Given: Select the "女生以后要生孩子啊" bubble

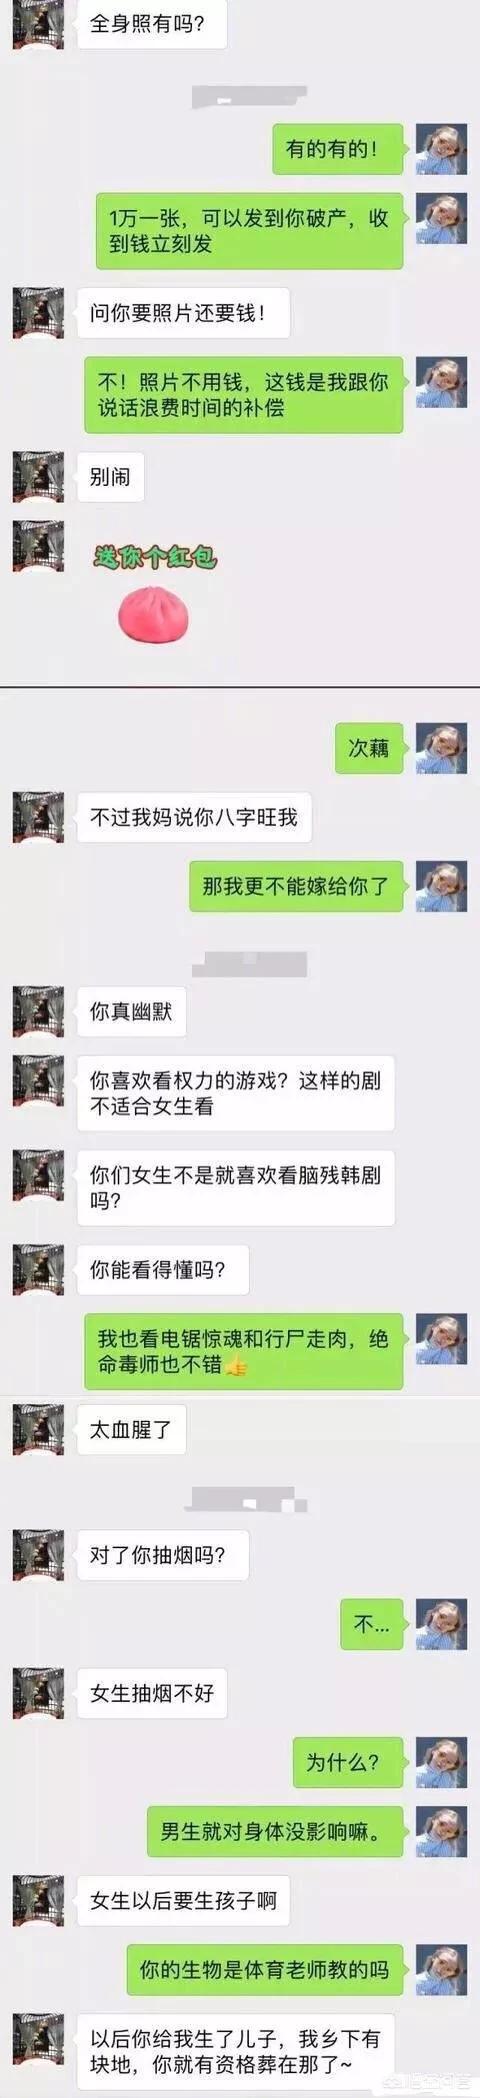Looking at the screenshot, I should pyautogui.click(x=184, y=1900).
